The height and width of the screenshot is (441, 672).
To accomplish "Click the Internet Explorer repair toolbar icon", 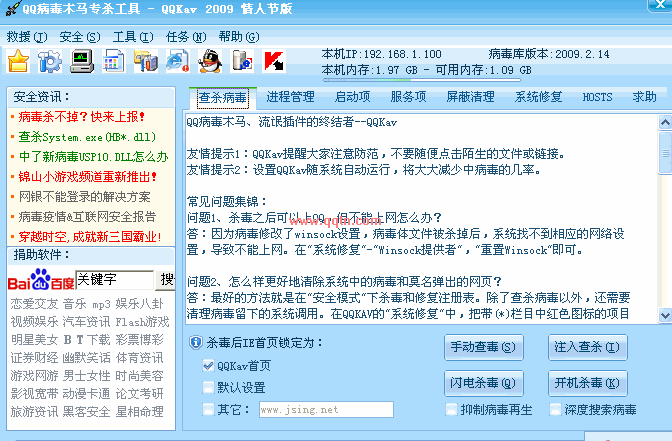I will (178, 61).
